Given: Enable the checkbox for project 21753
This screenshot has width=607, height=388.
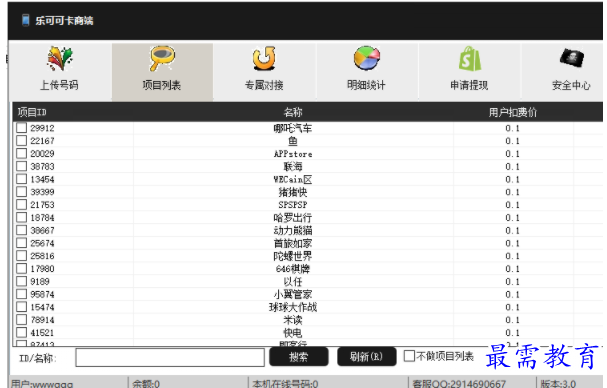Looking at the screenshot, I should pos(22,204).
